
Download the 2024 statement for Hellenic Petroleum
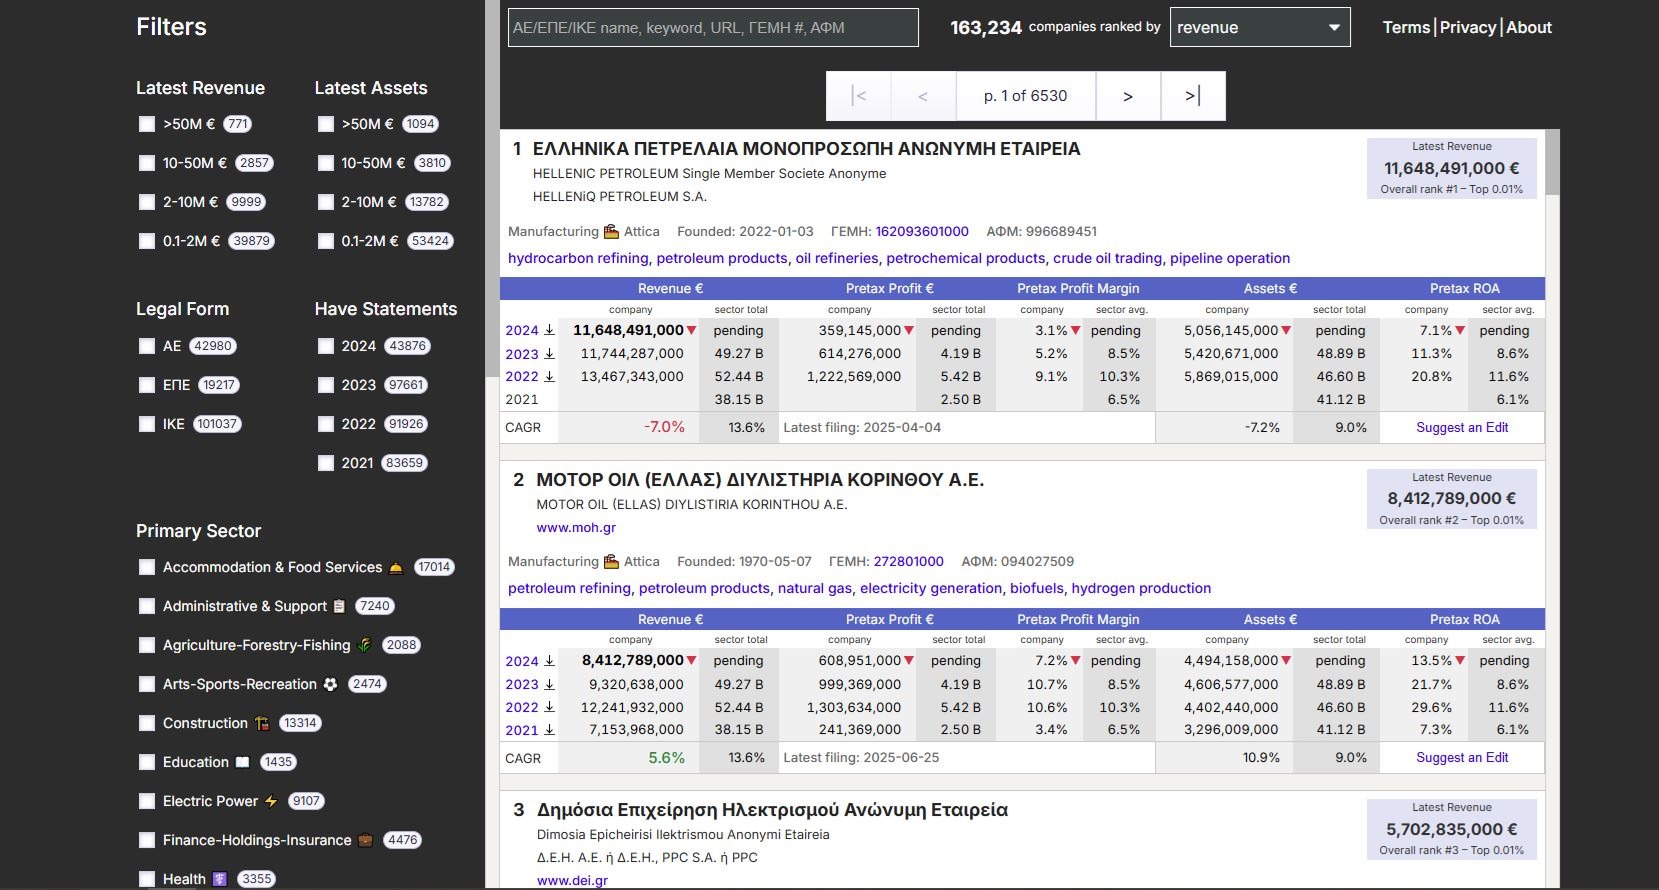[x=549, y=330]
